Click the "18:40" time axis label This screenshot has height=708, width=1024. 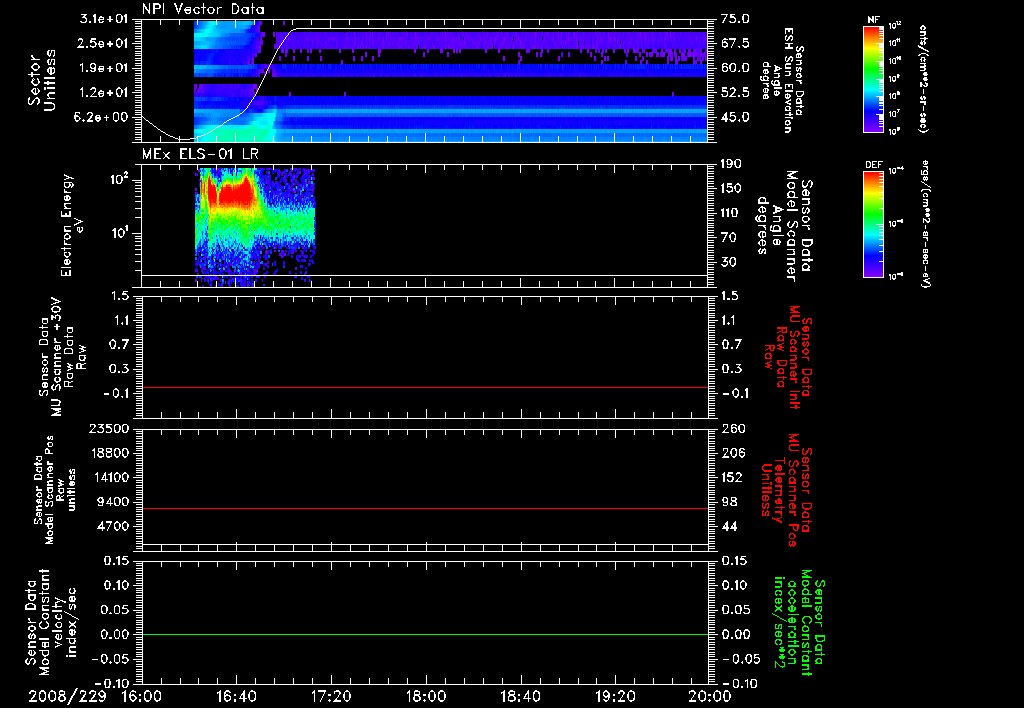520,696
